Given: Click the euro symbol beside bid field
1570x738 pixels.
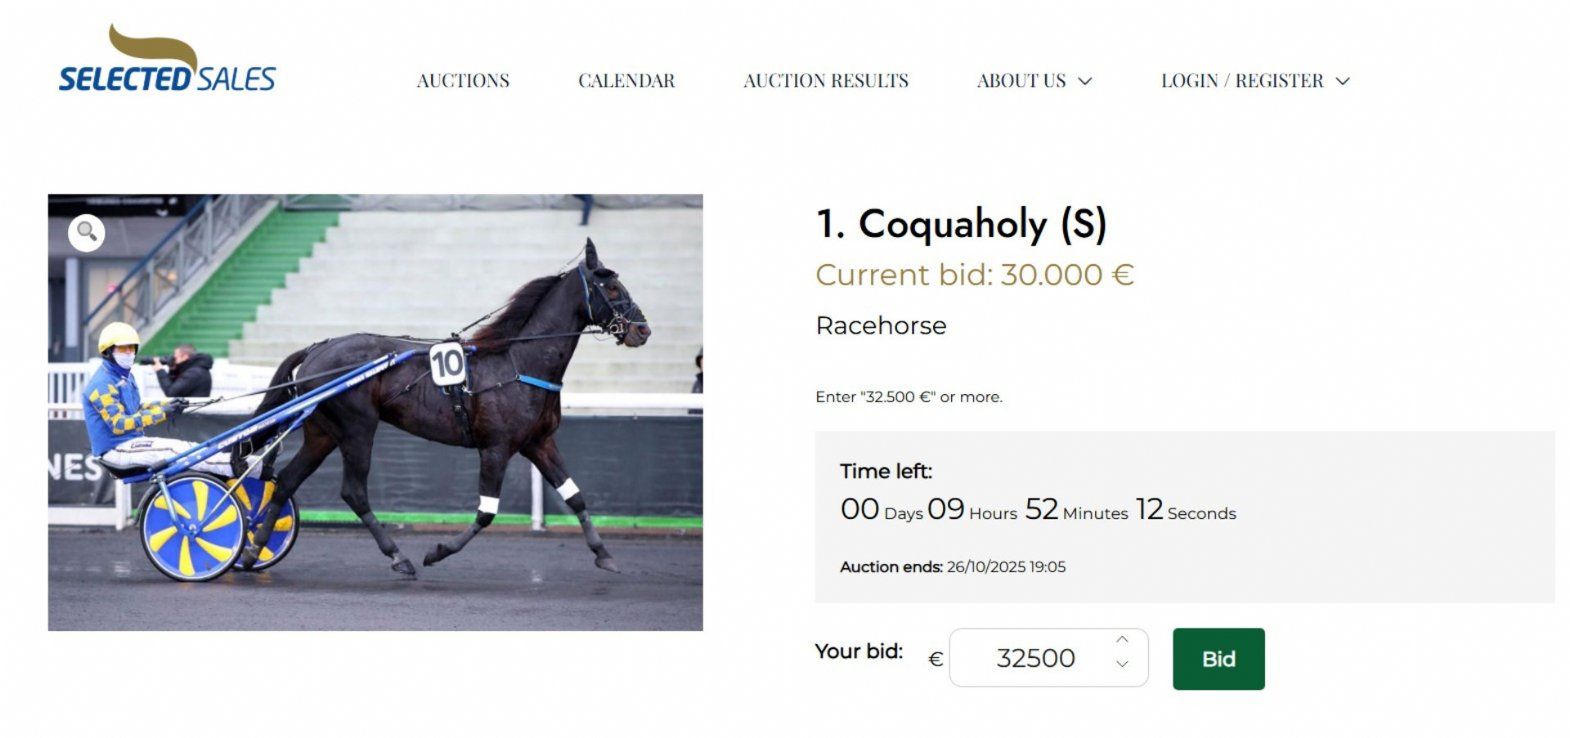Looking at the screenshot, I should pyautogui.click(x=936, y=659).
